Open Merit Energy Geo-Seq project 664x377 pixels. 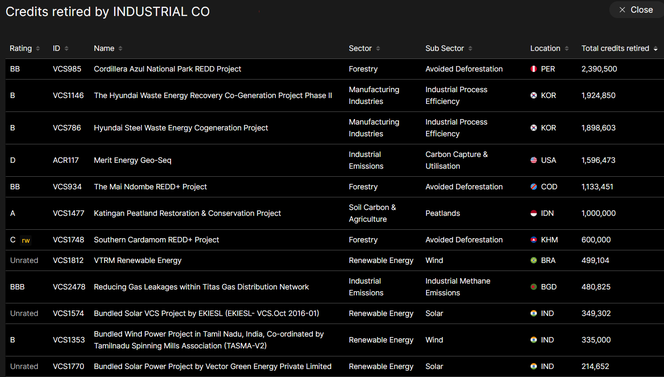click(x=133, y=160)
